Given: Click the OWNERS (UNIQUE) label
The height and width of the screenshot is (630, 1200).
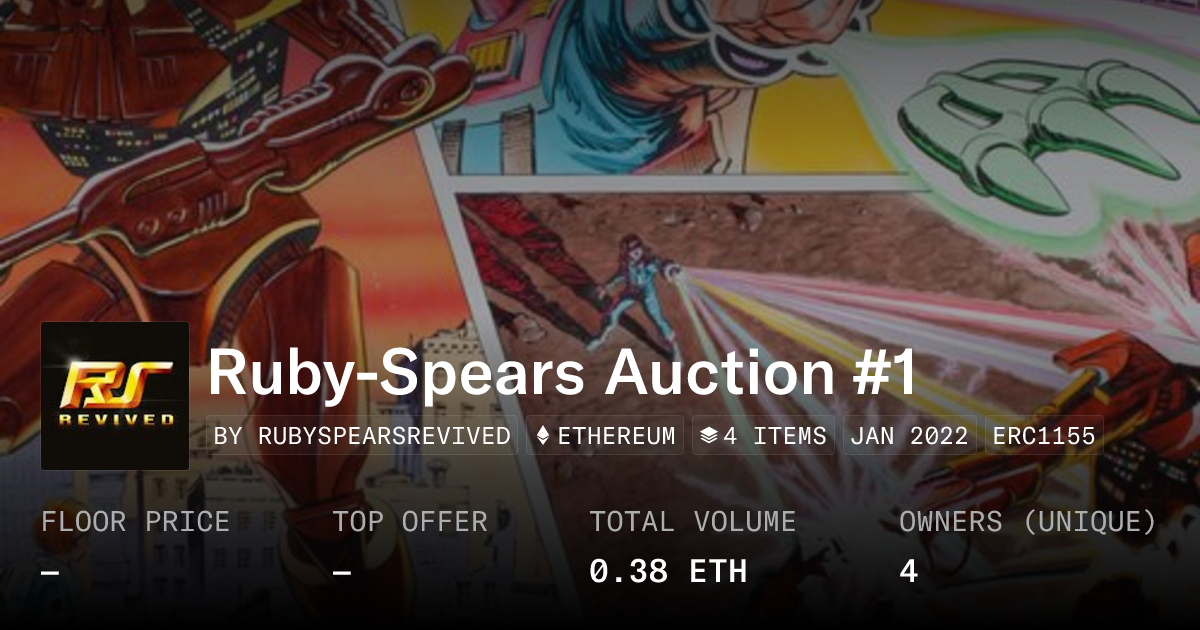Looking at the screenshot, I should (x=1028, y=522).
